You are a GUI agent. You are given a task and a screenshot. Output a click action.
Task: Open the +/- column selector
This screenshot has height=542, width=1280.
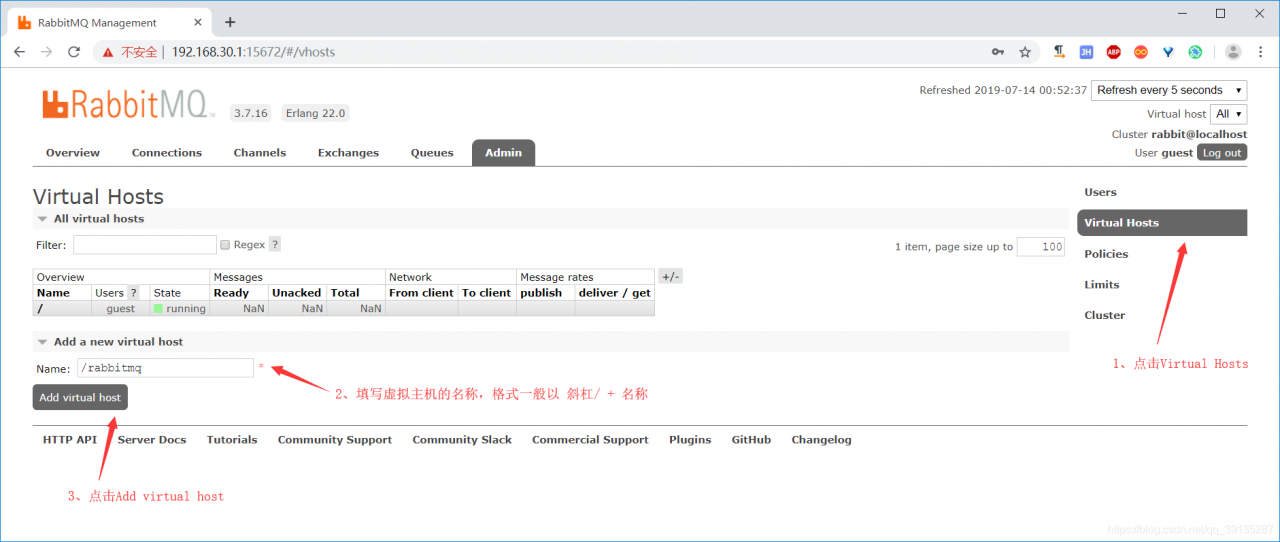coord(670,277)
